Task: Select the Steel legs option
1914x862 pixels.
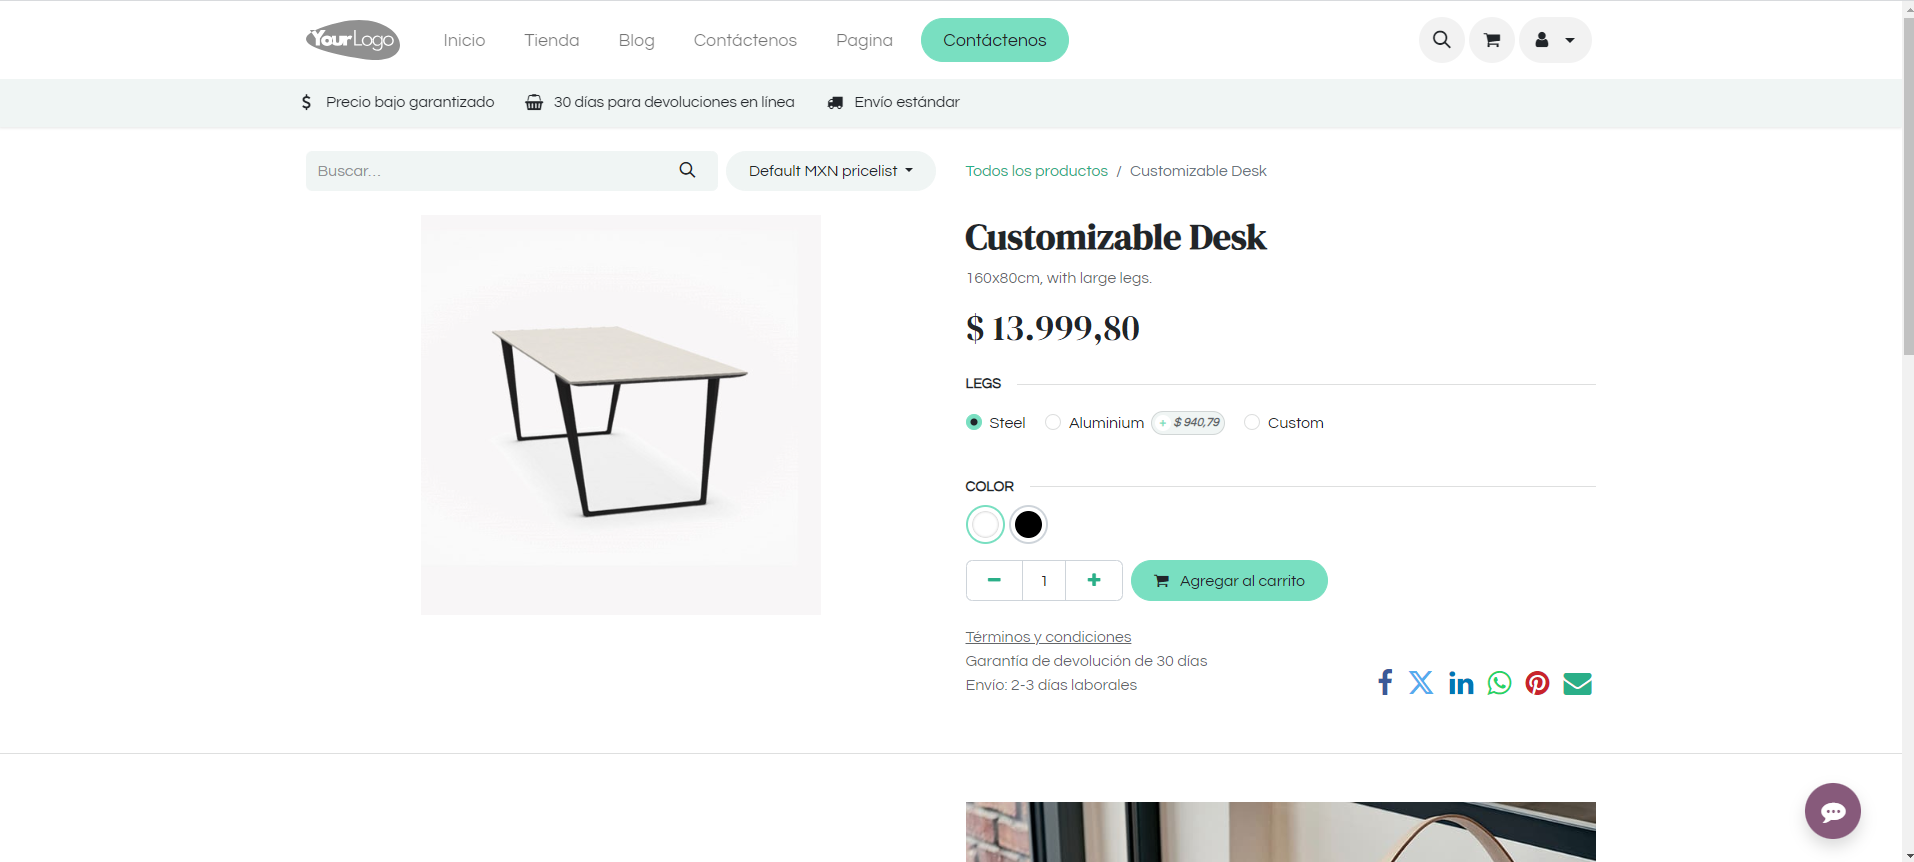Action: (974, 423)
